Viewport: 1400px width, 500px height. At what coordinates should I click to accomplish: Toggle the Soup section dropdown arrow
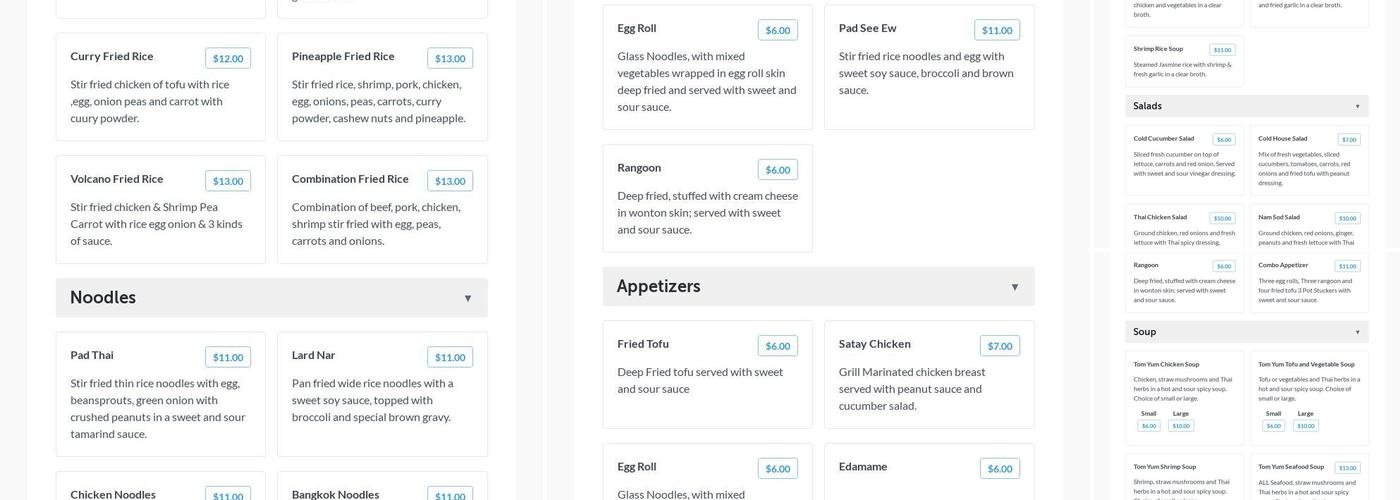1357,332
